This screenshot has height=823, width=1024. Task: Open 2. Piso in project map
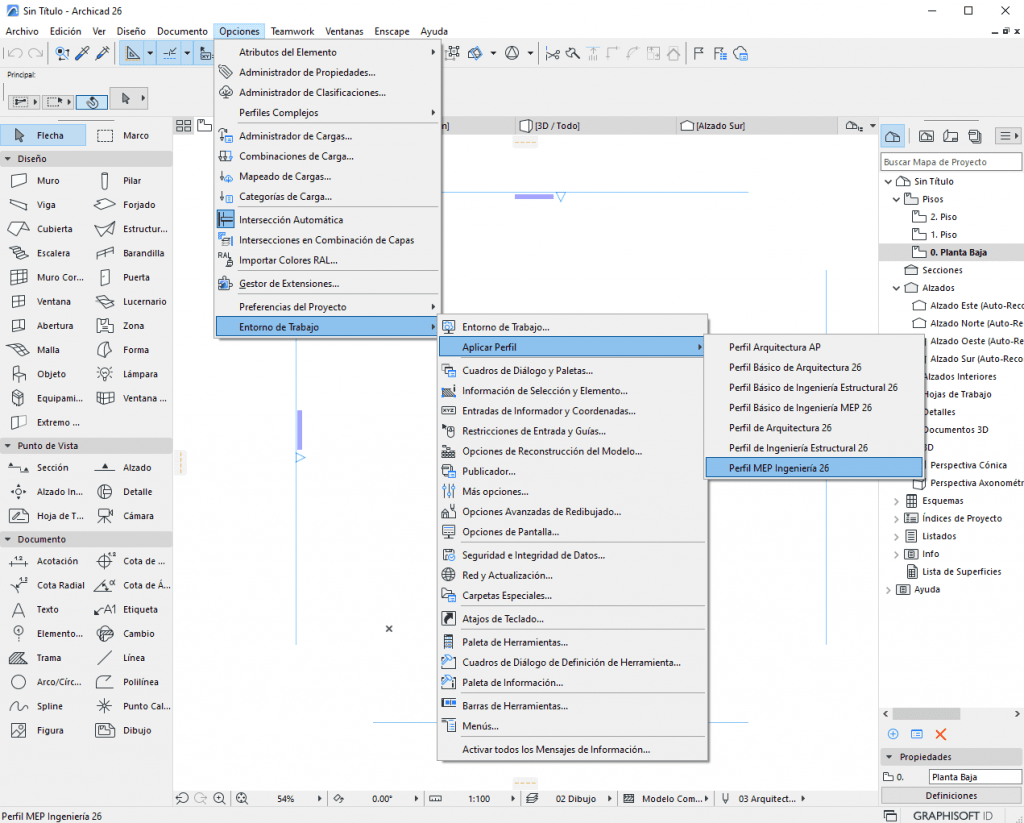tap(942, 217)
